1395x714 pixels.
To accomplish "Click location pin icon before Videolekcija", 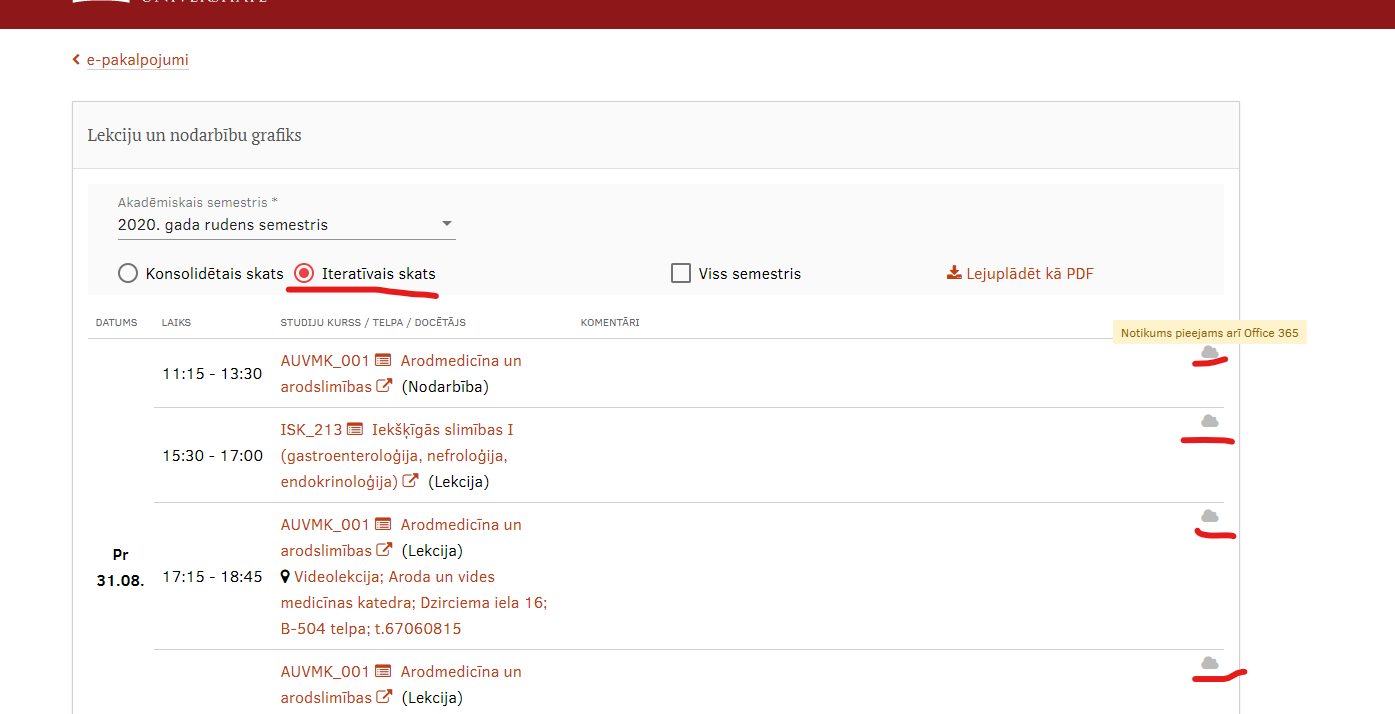I will pyautogui.click(x=286, y=577).
